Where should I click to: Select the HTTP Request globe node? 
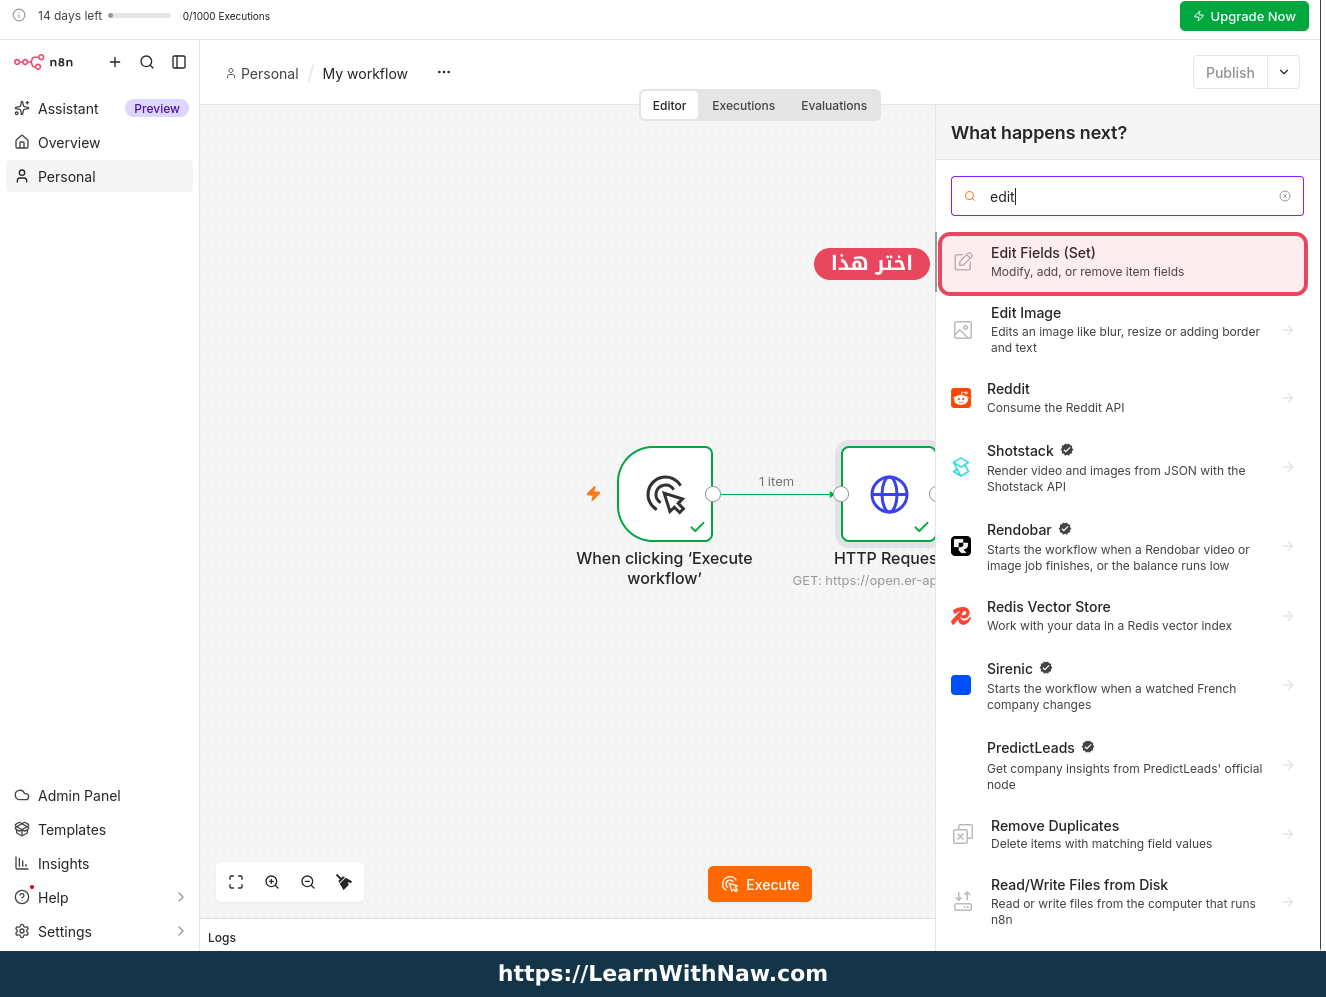(888, 494)
